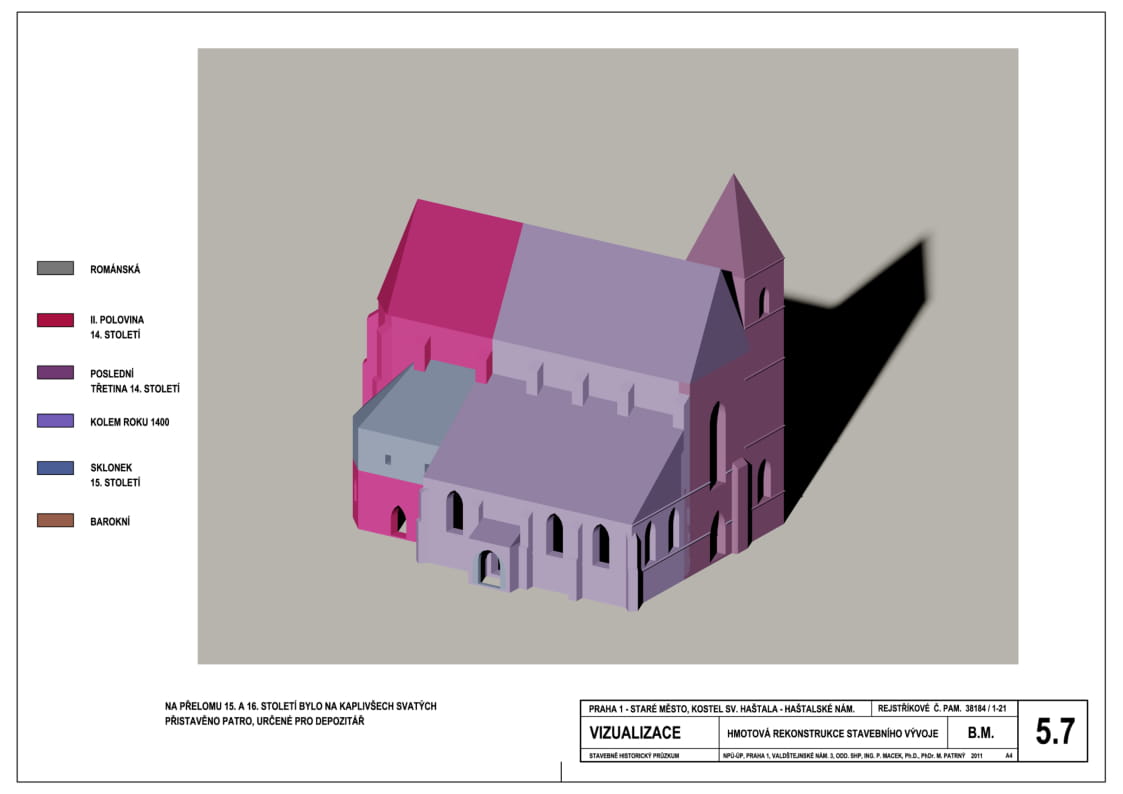
Task: Click the VIZUALIZACE title in the title block
Action: [635, 733]
